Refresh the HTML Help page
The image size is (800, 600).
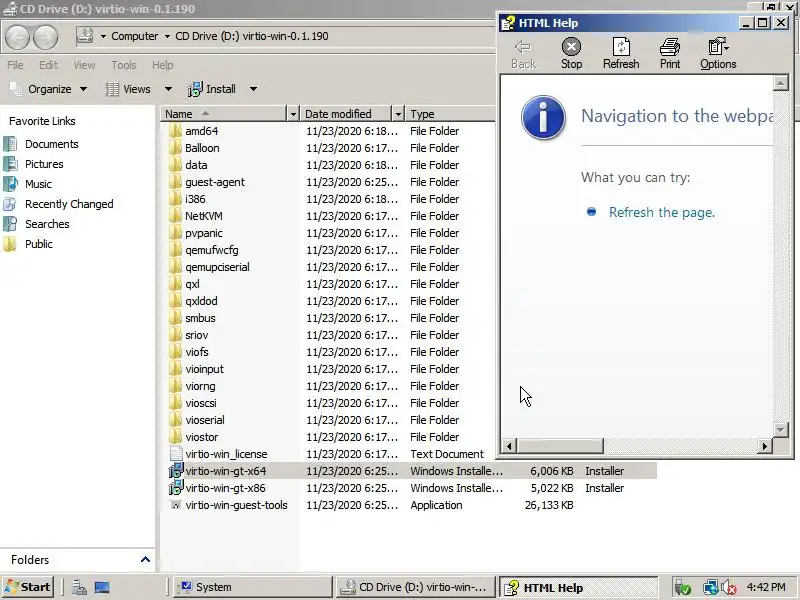pyautogui.click(x=621, y=53)
